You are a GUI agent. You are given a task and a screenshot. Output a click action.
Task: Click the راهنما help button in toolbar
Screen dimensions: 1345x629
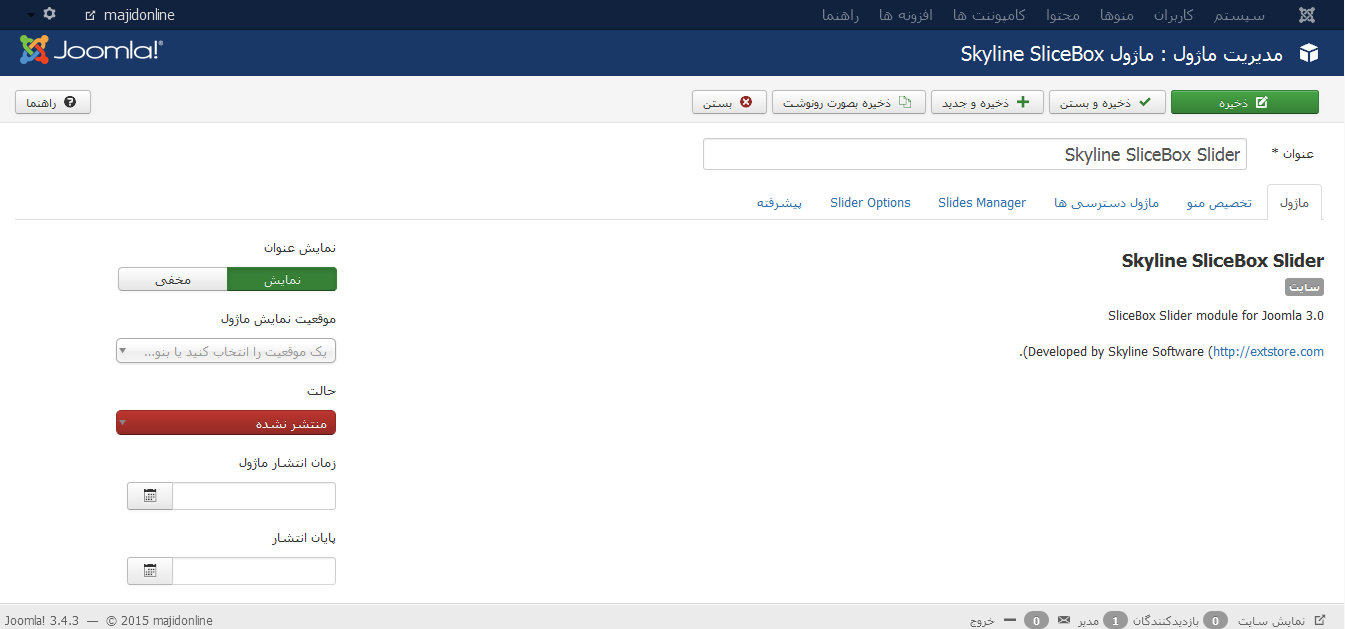(x=53, y=102)
